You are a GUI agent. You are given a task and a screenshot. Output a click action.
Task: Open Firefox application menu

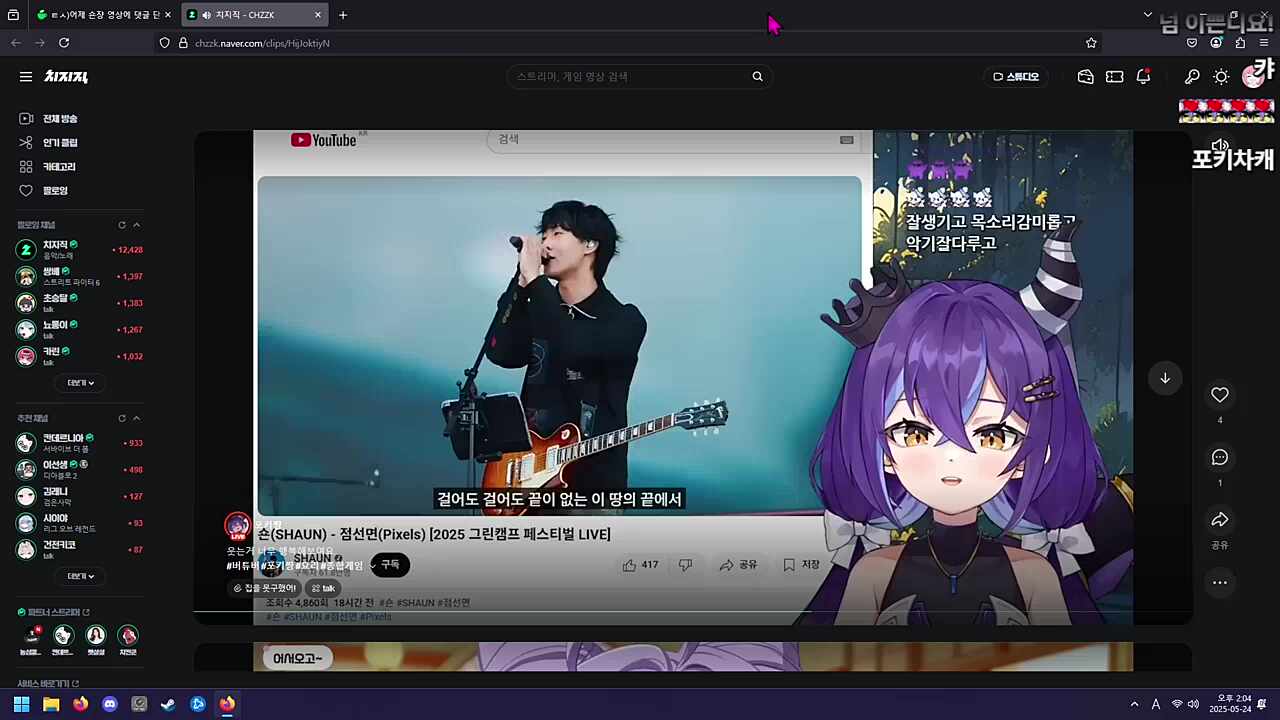point(1264,43)
